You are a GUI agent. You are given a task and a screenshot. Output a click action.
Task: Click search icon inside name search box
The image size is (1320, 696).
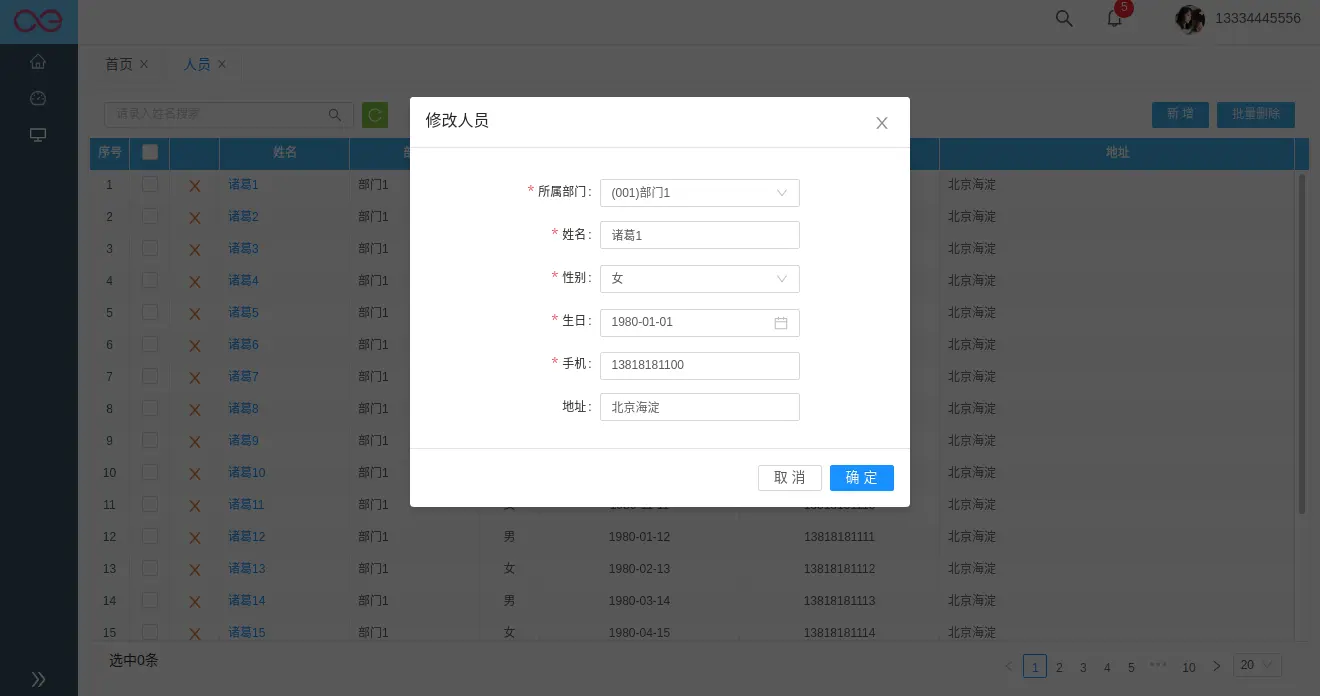pyautogui.click(x=335, y=115)
